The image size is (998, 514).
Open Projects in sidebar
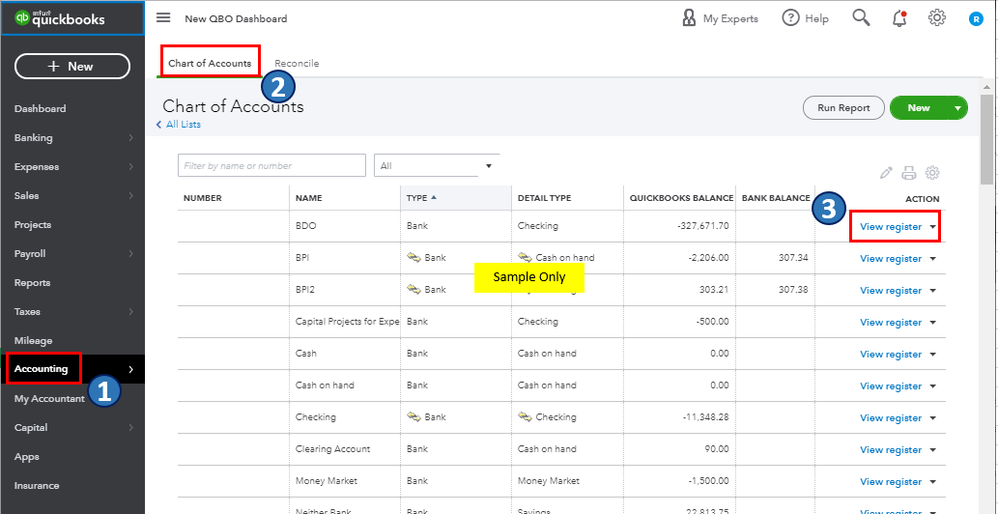(x=32, y=225)
